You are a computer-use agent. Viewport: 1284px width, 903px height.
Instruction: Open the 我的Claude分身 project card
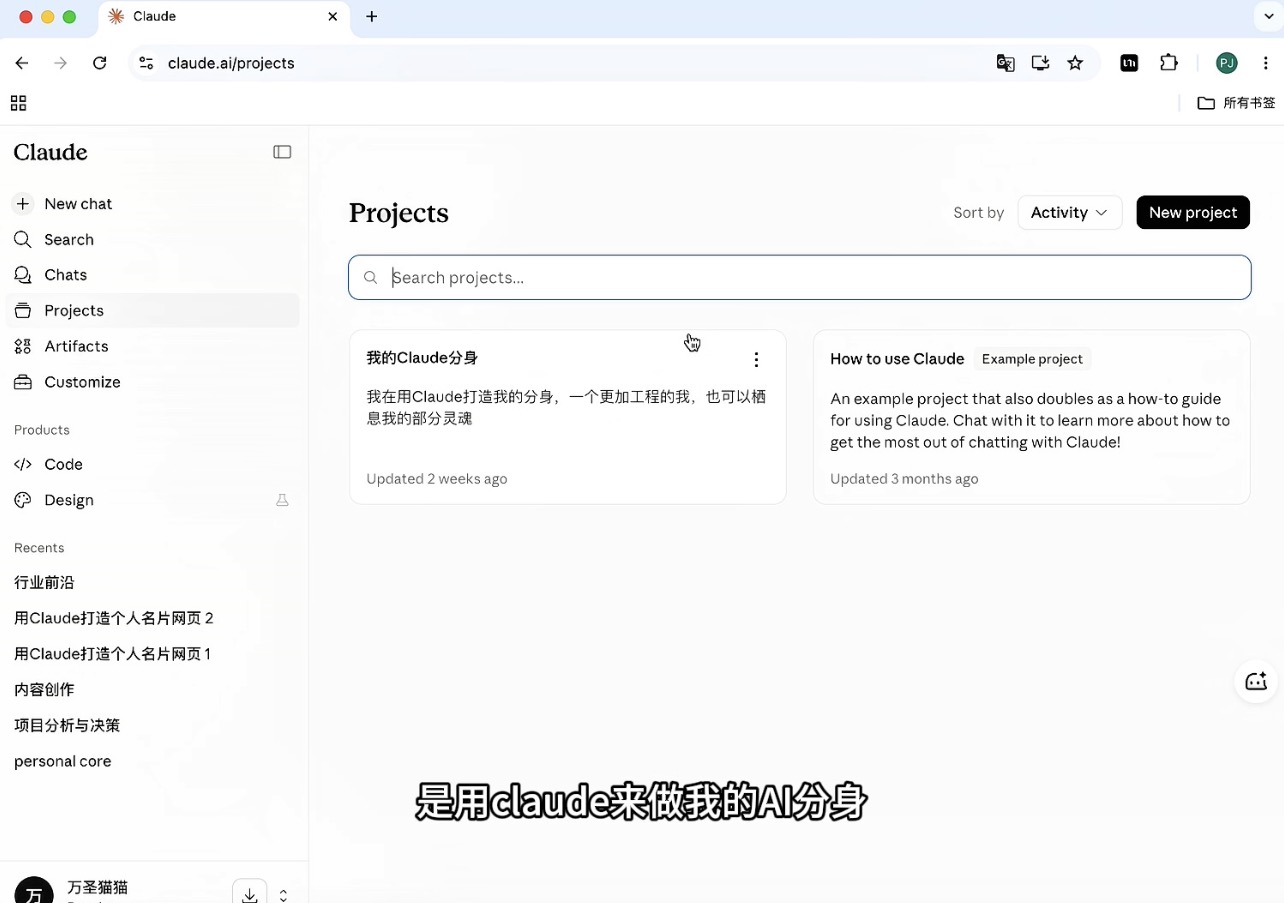pos(568,417)
